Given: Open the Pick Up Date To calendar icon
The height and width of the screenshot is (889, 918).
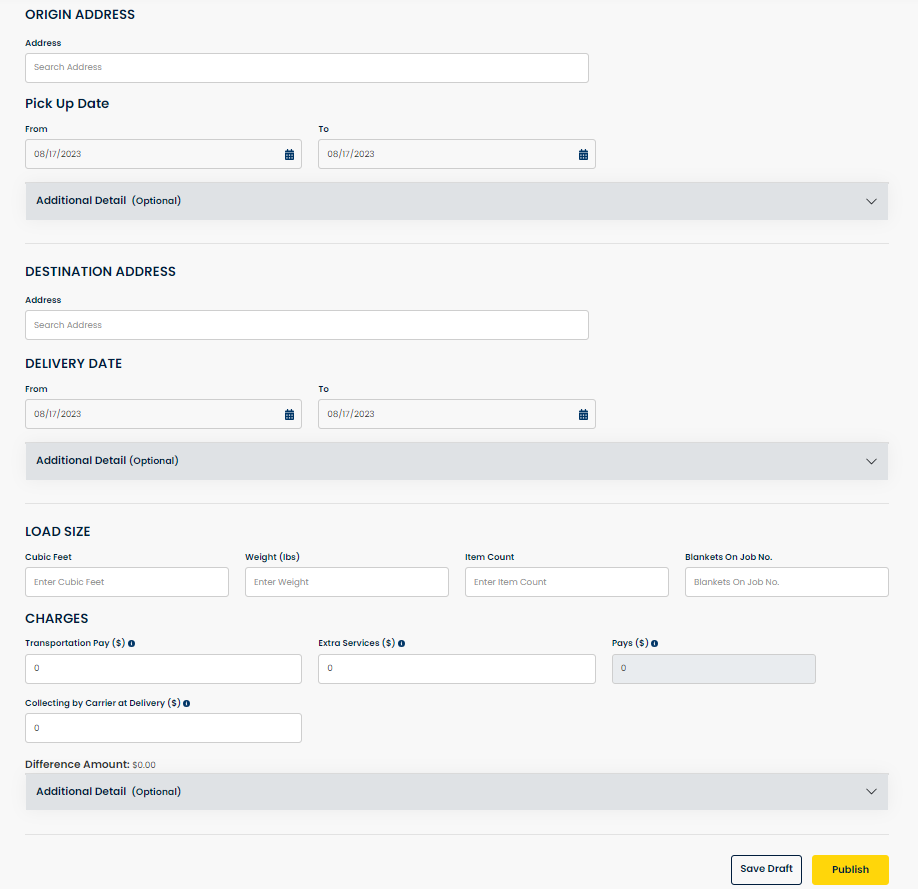Looking at the screenshot, I should (584, 153).
